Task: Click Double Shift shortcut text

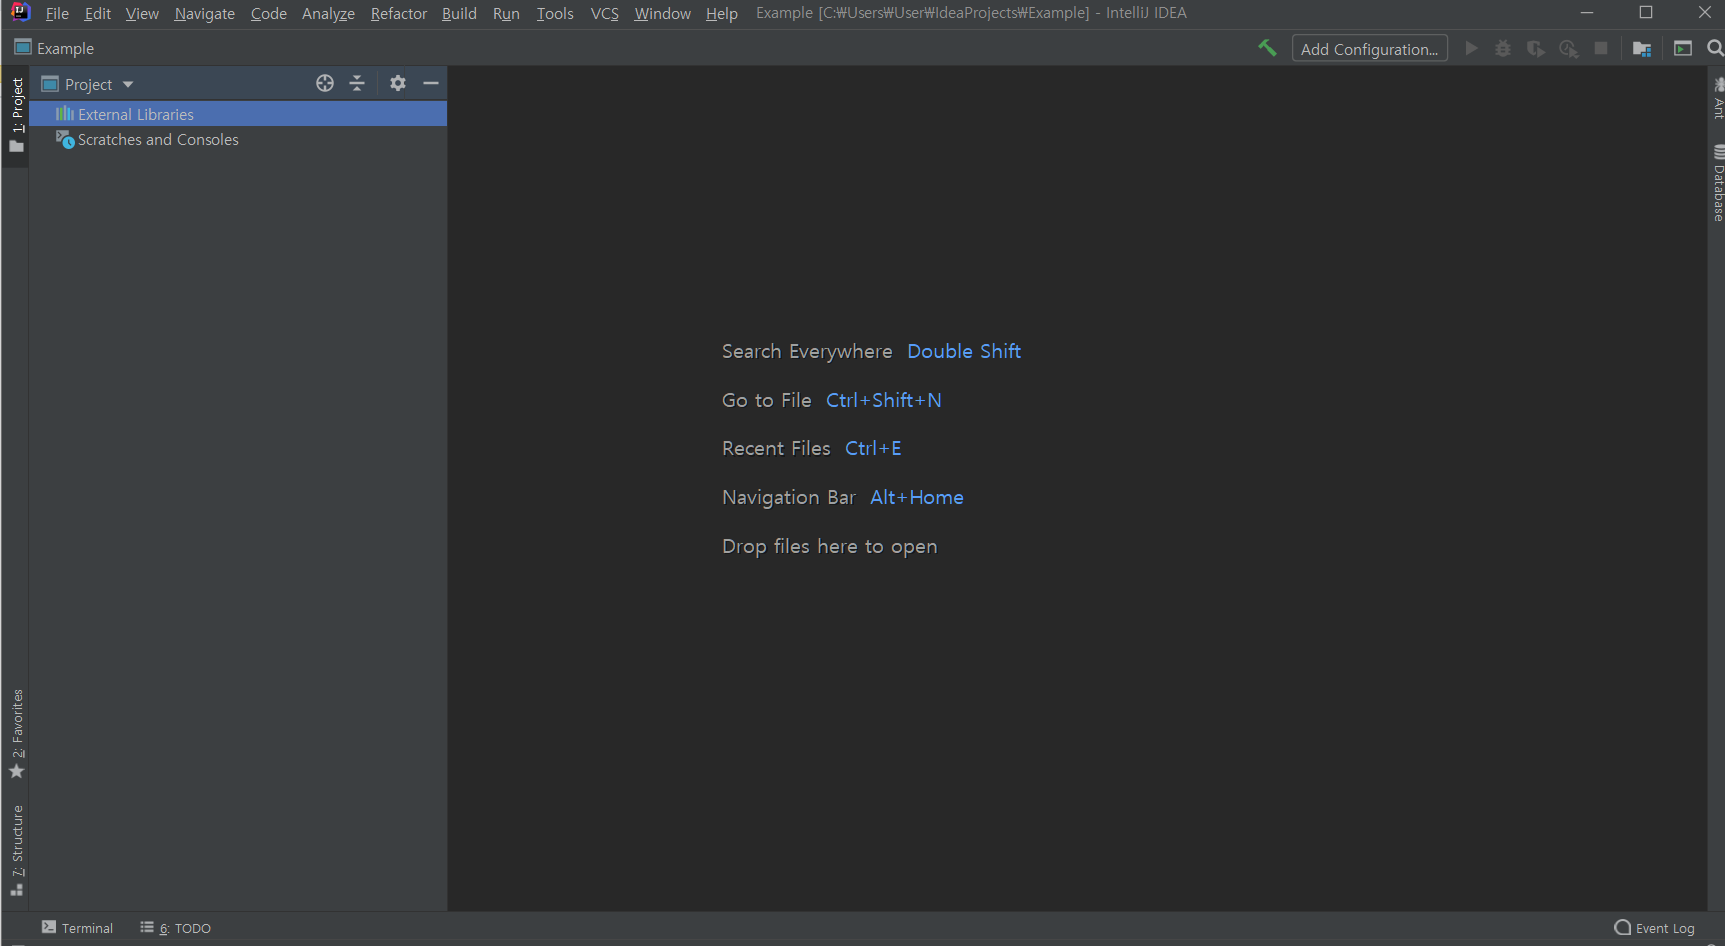Action: click(x=964, y=351)
